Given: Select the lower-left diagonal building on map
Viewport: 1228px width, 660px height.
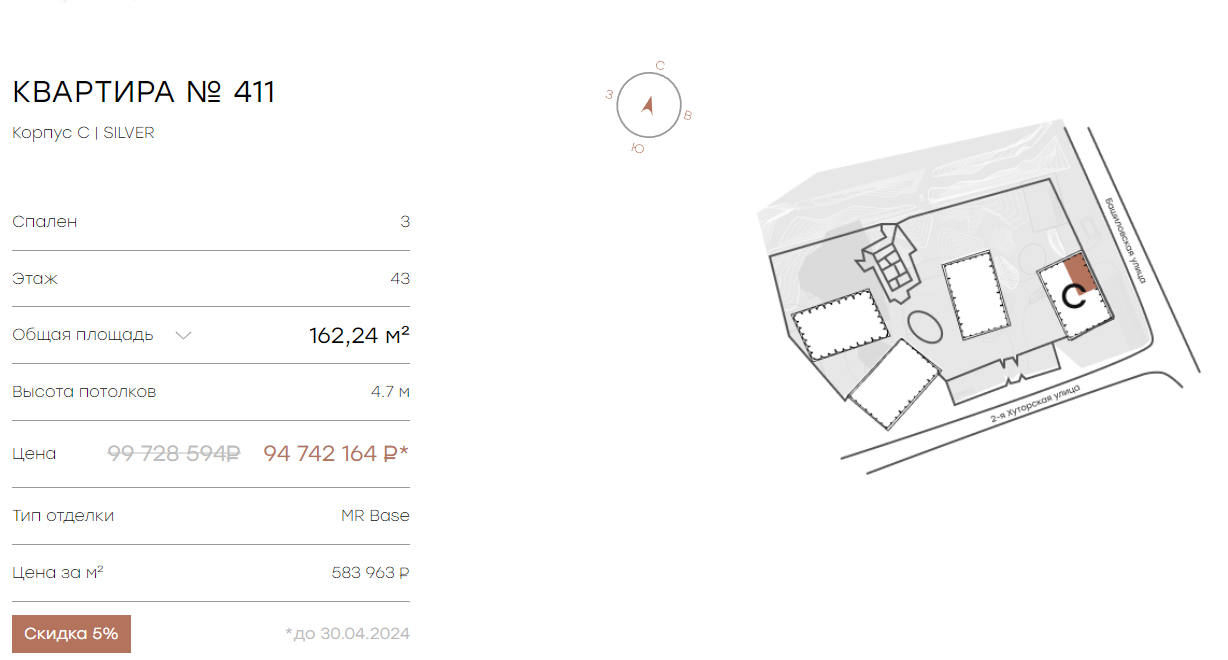Looking at the screenshot, I should click(895, 384).
